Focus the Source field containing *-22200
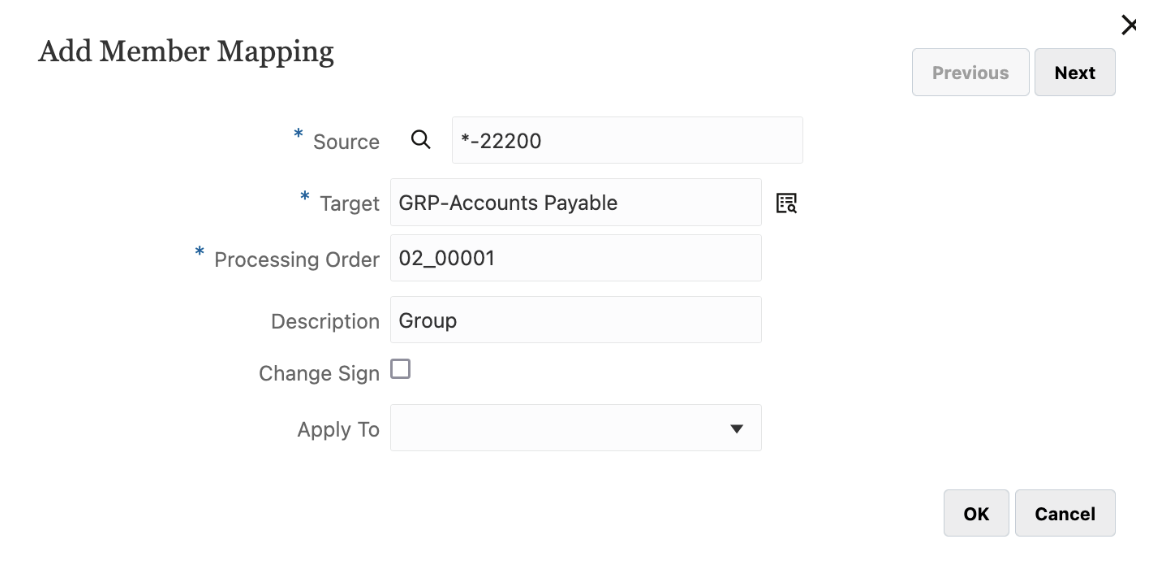Viewport: 1158px width, 570px height. (627, 140)
